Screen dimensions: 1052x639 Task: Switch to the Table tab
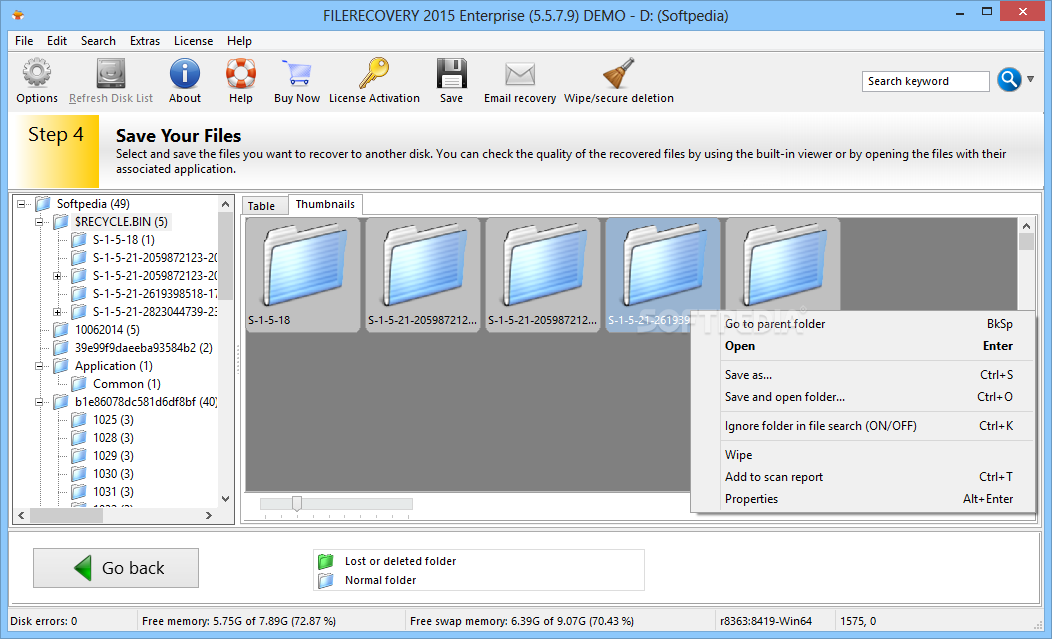point(262,206)
